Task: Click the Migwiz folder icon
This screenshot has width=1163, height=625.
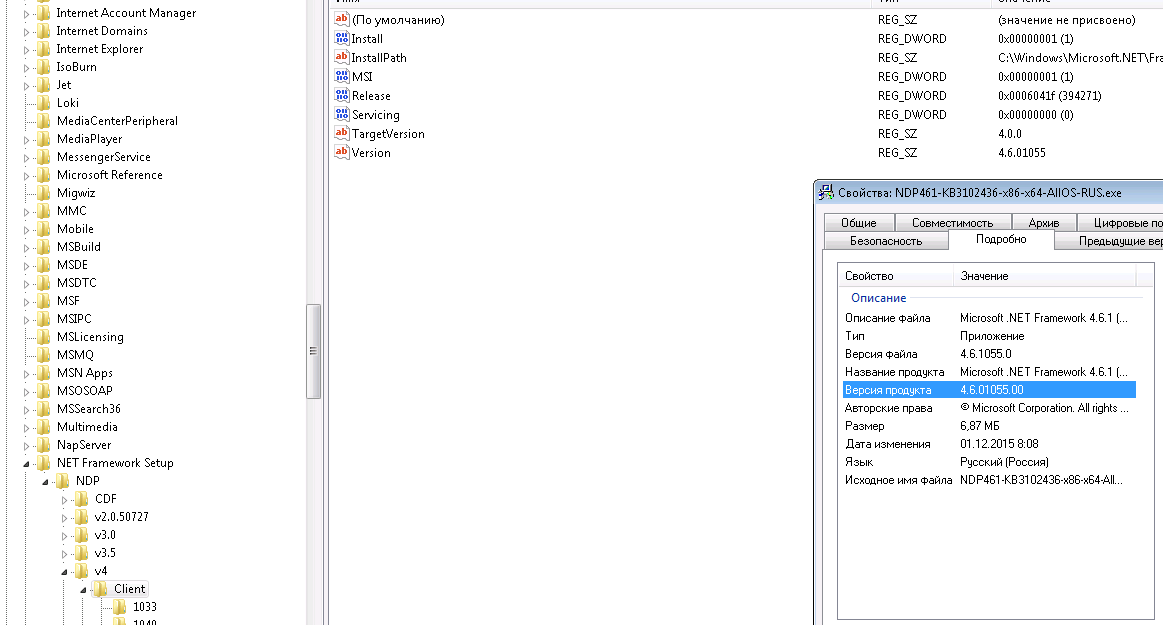Action: coord(45,193)
